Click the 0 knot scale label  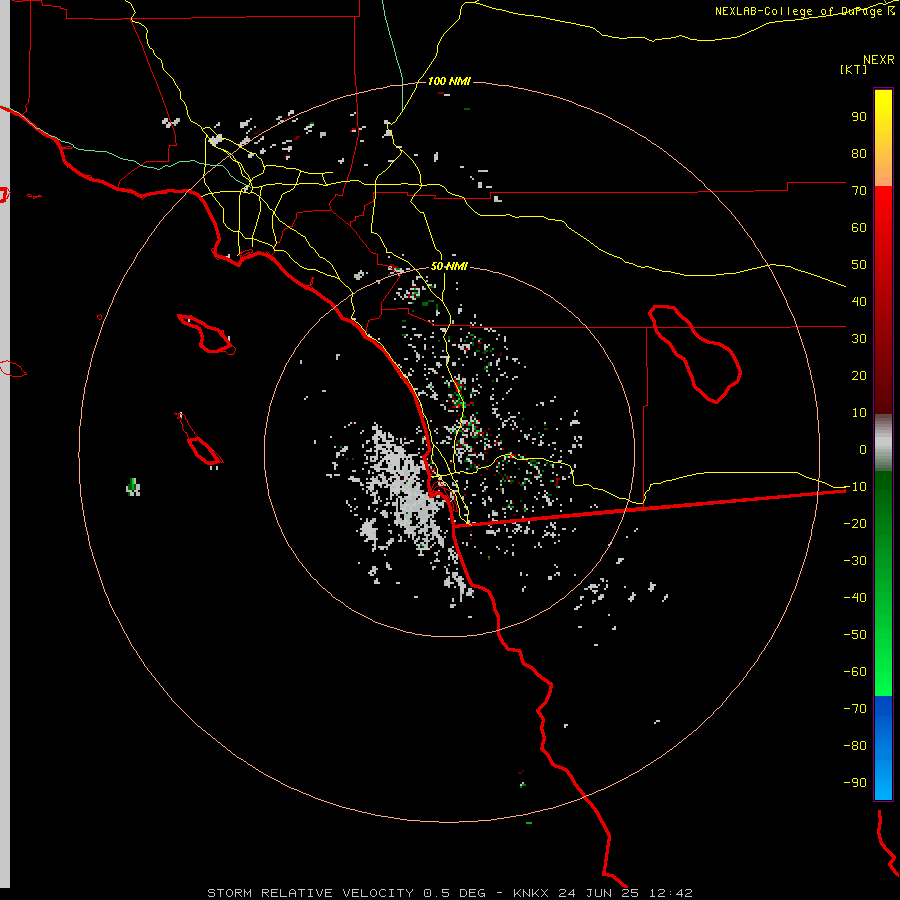(863, 449)
